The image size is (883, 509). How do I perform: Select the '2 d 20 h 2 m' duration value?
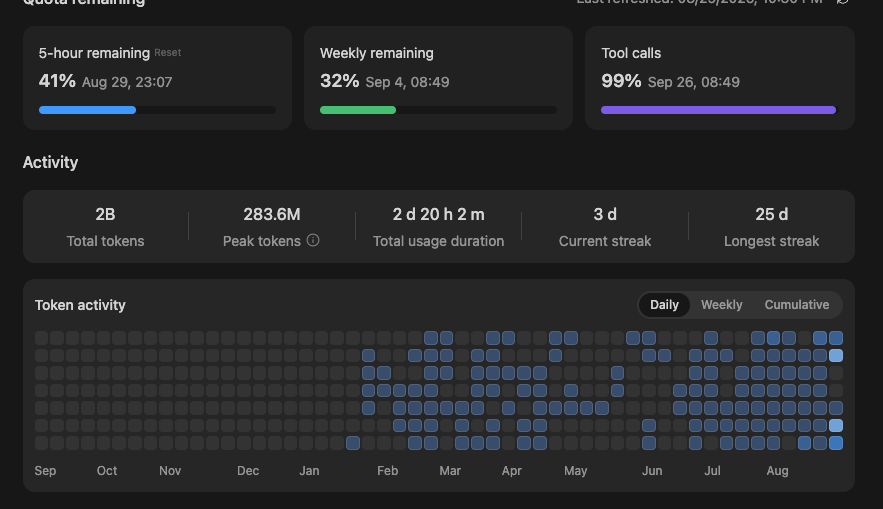[x=439, y=215]
